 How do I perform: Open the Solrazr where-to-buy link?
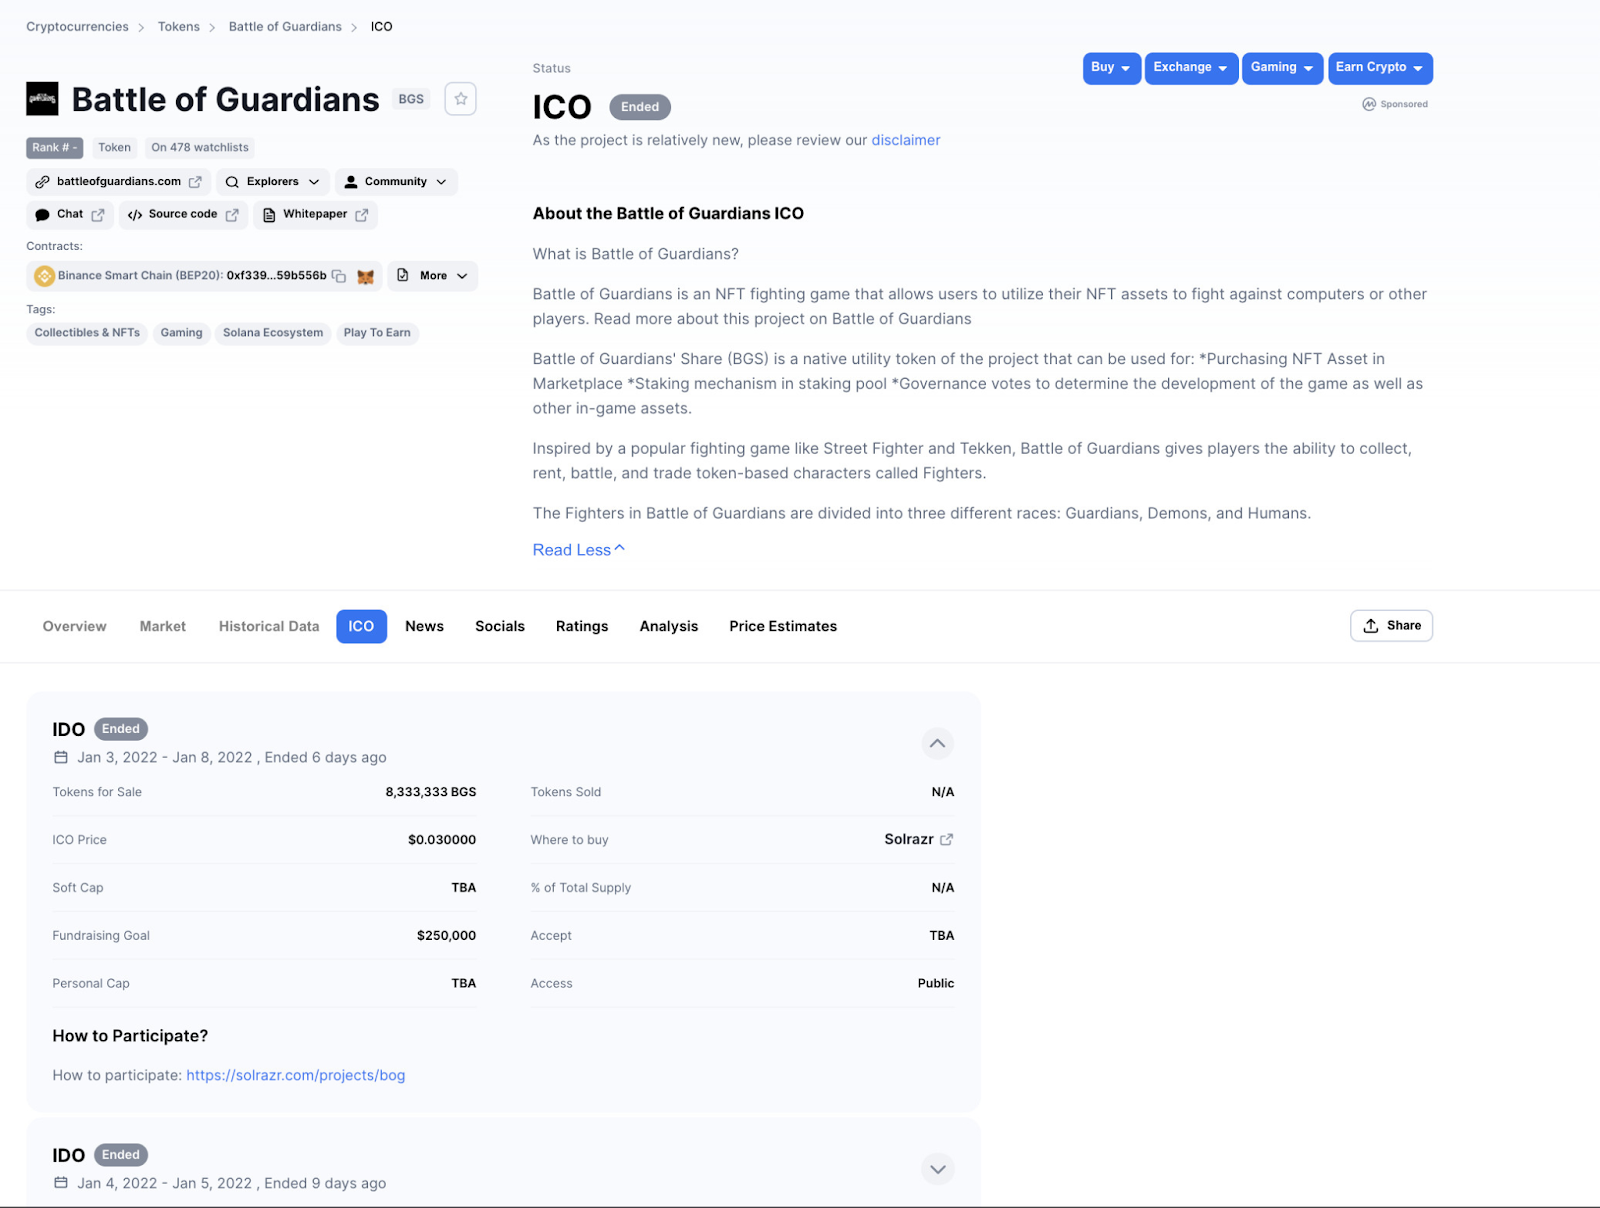tap(919, 840)
